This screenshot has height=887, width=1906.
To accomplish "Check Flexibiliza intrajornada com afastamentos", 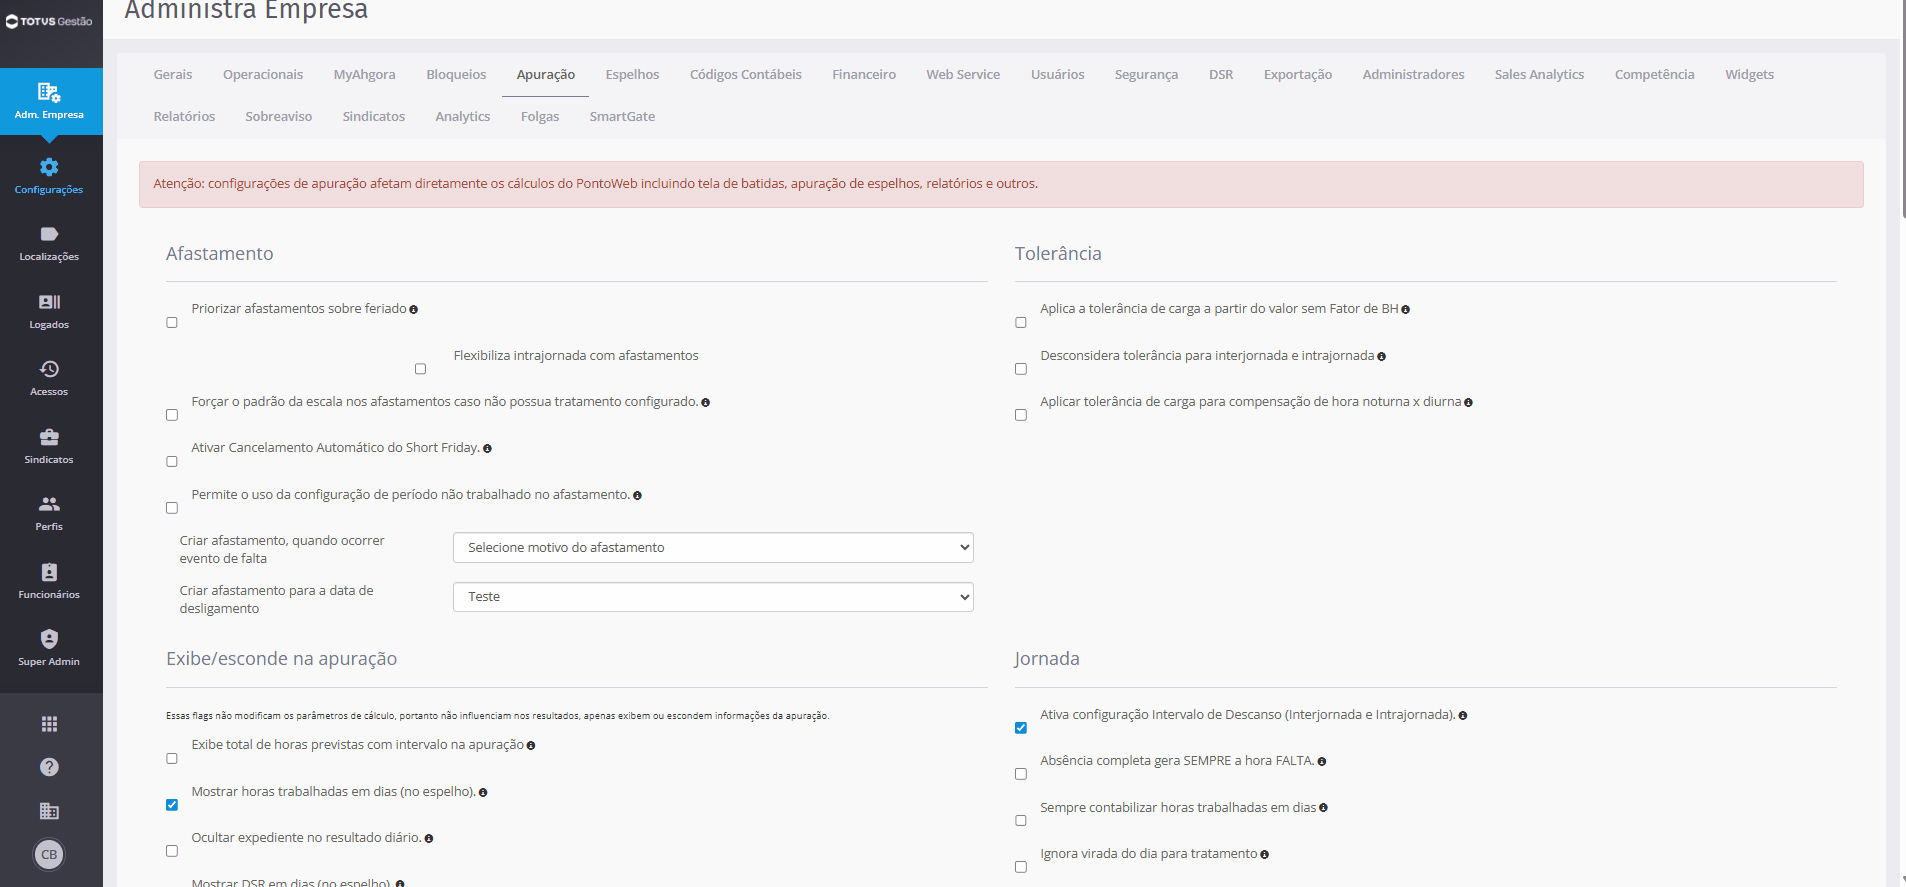I will pos(421,369).
